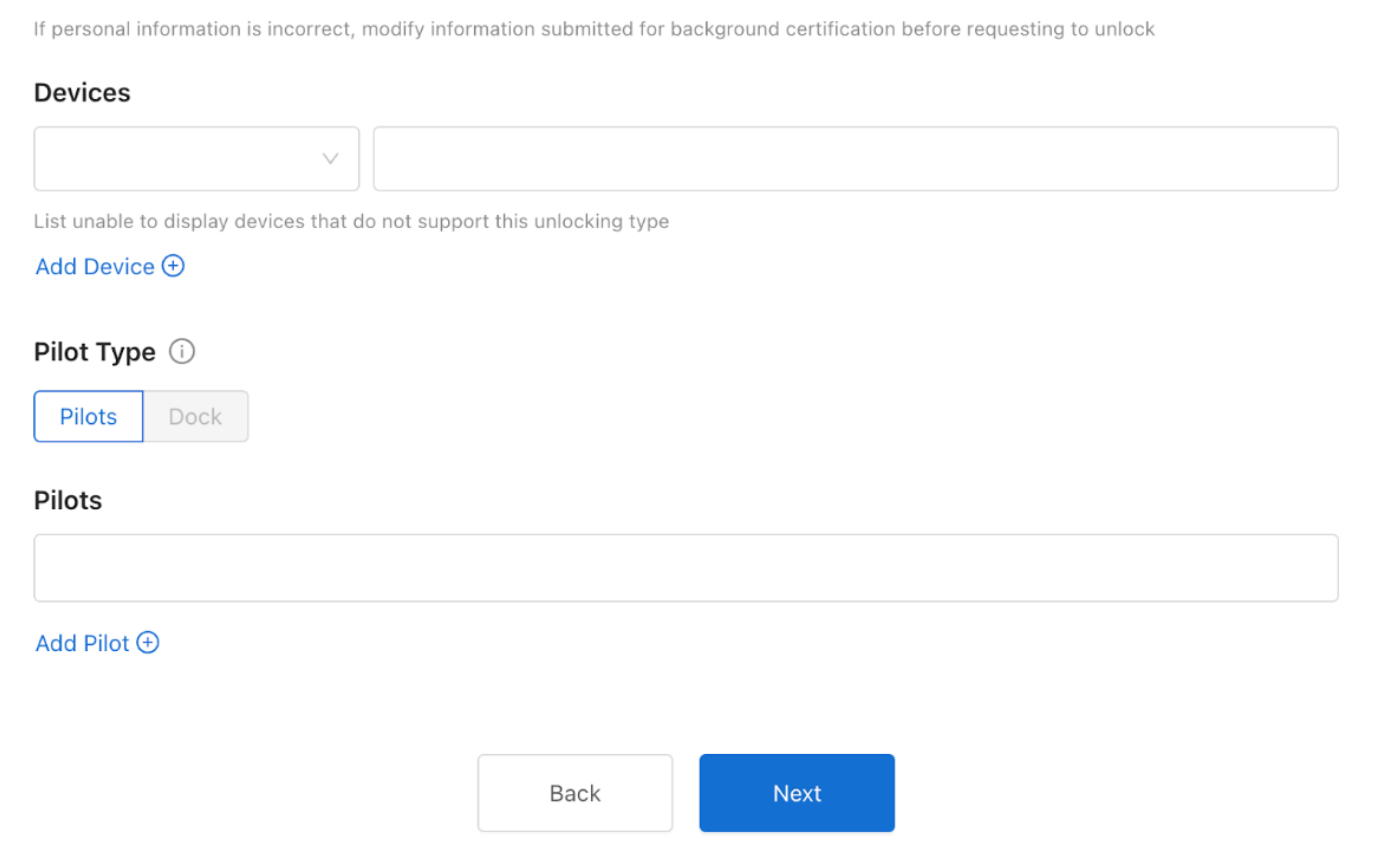
Task: Click the Pilots section heading above input
Action: click(68, 500)
